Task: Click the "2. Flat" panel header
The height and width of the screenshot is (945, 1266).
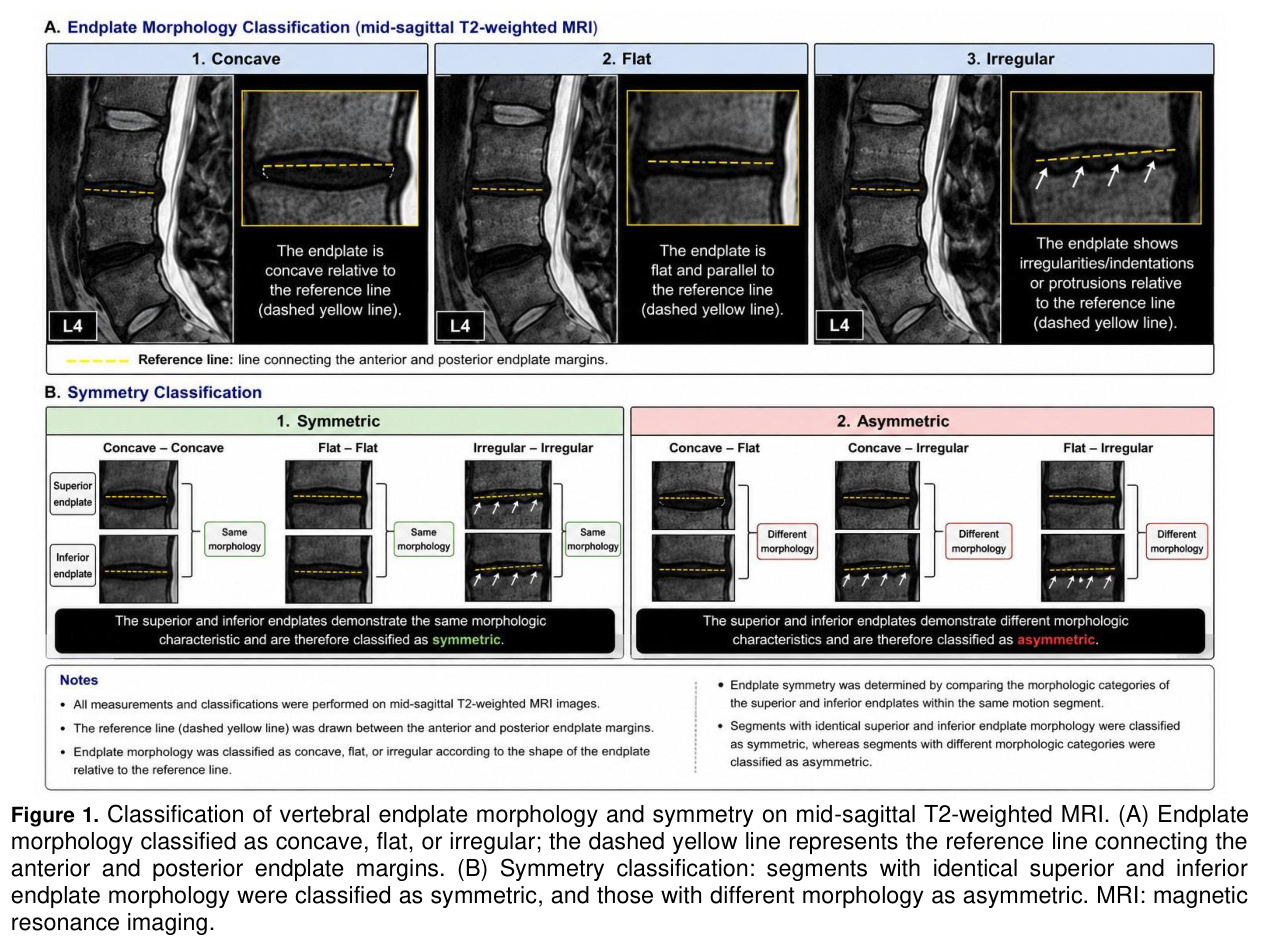Action: tap(626, 59)
